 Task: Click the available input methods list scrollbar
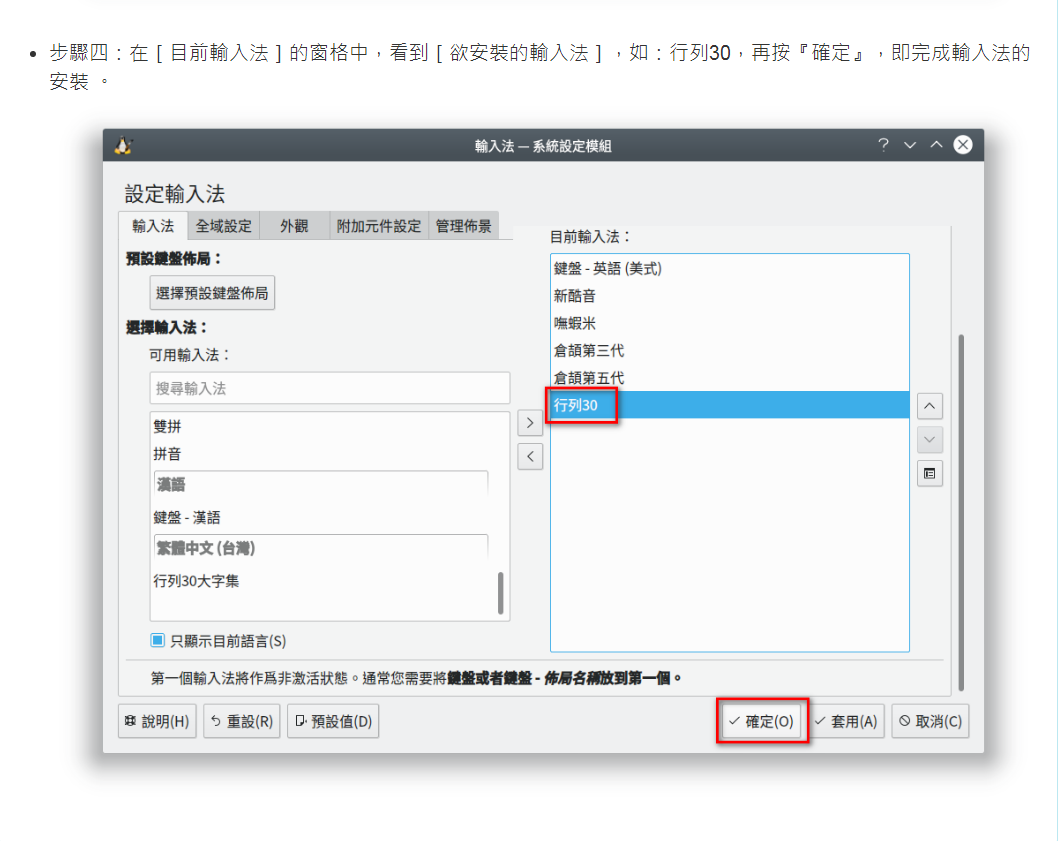[500, 593]
